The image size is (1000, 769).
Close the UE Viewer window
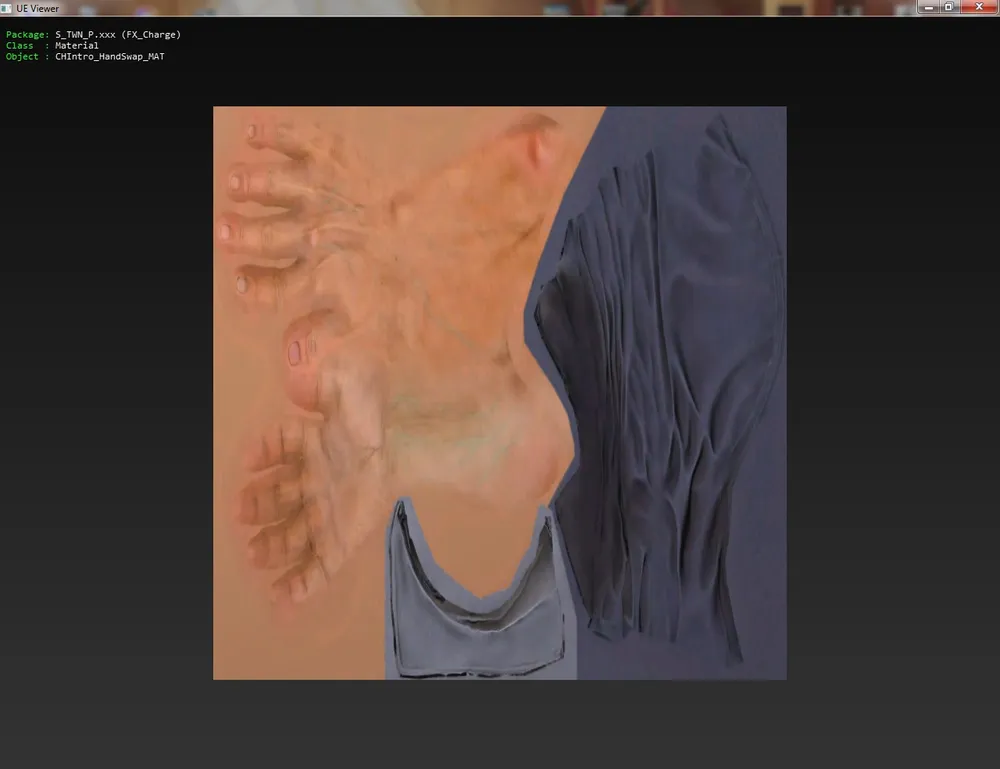click(979, 7)
